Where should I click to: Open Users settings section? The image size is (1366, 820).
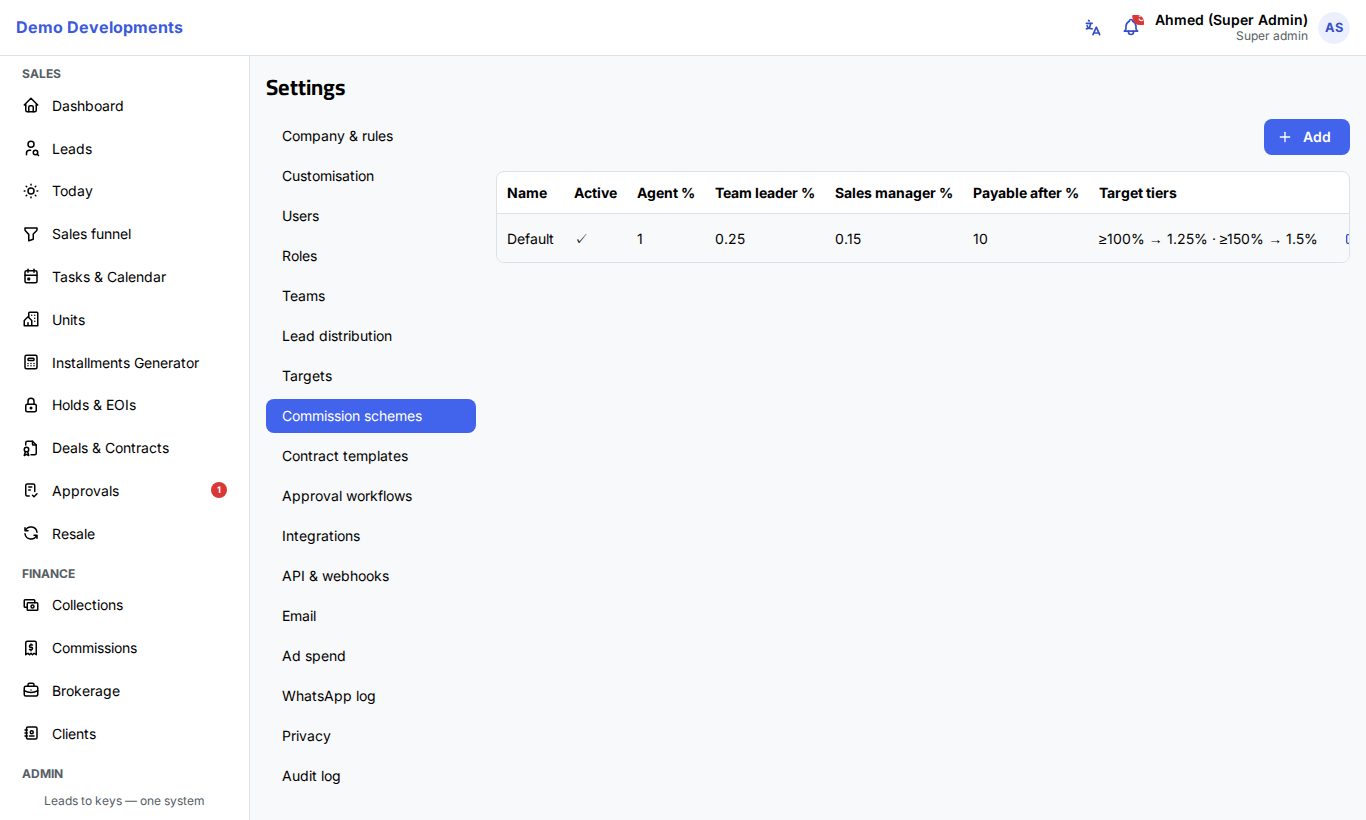pos(371,216)
